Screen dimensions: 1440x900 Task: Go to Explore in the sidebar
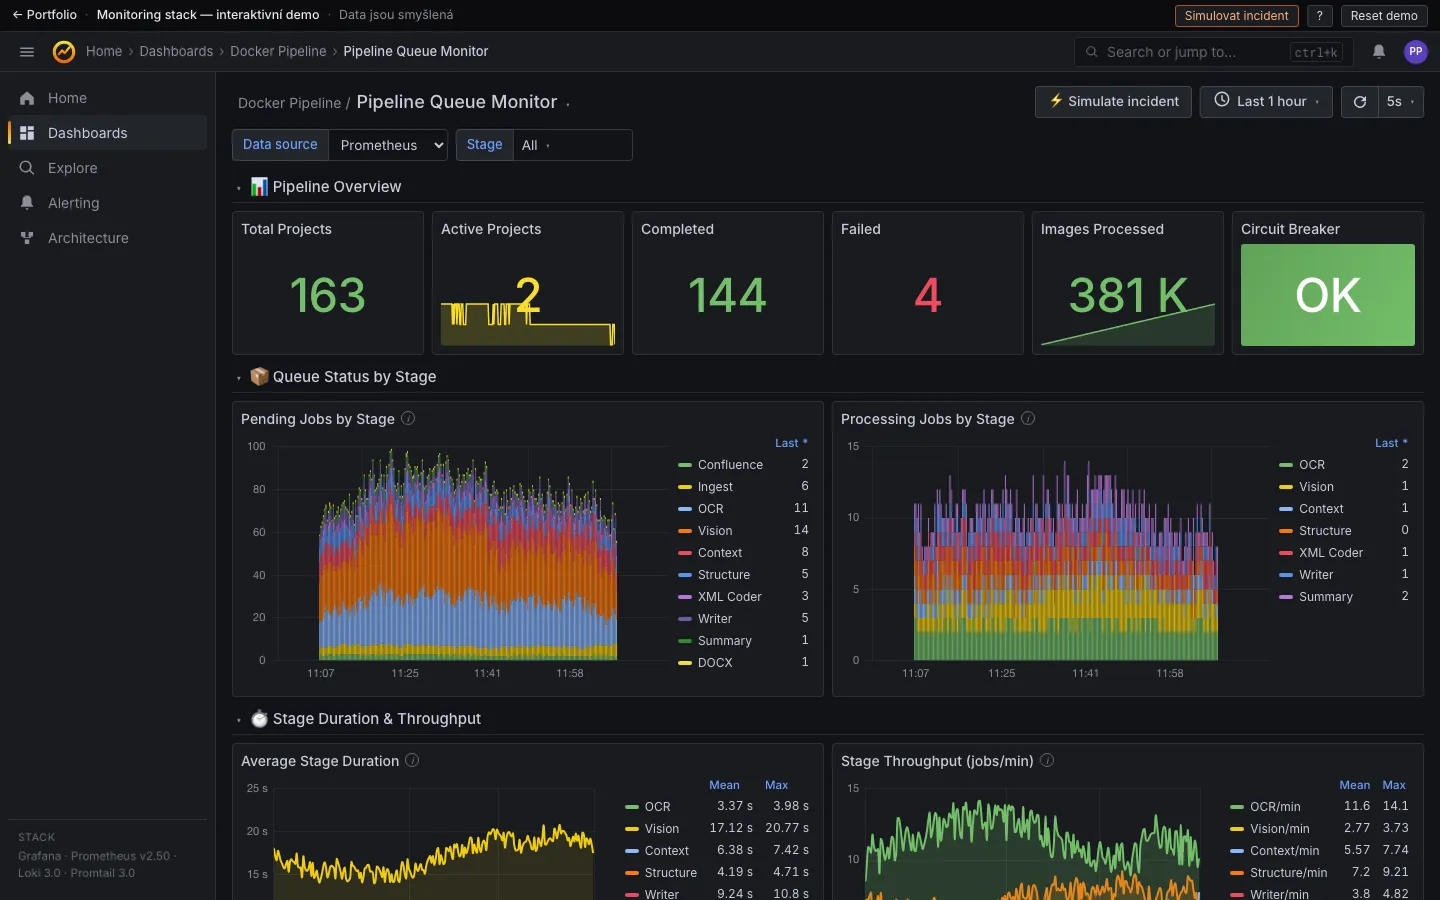107,168
